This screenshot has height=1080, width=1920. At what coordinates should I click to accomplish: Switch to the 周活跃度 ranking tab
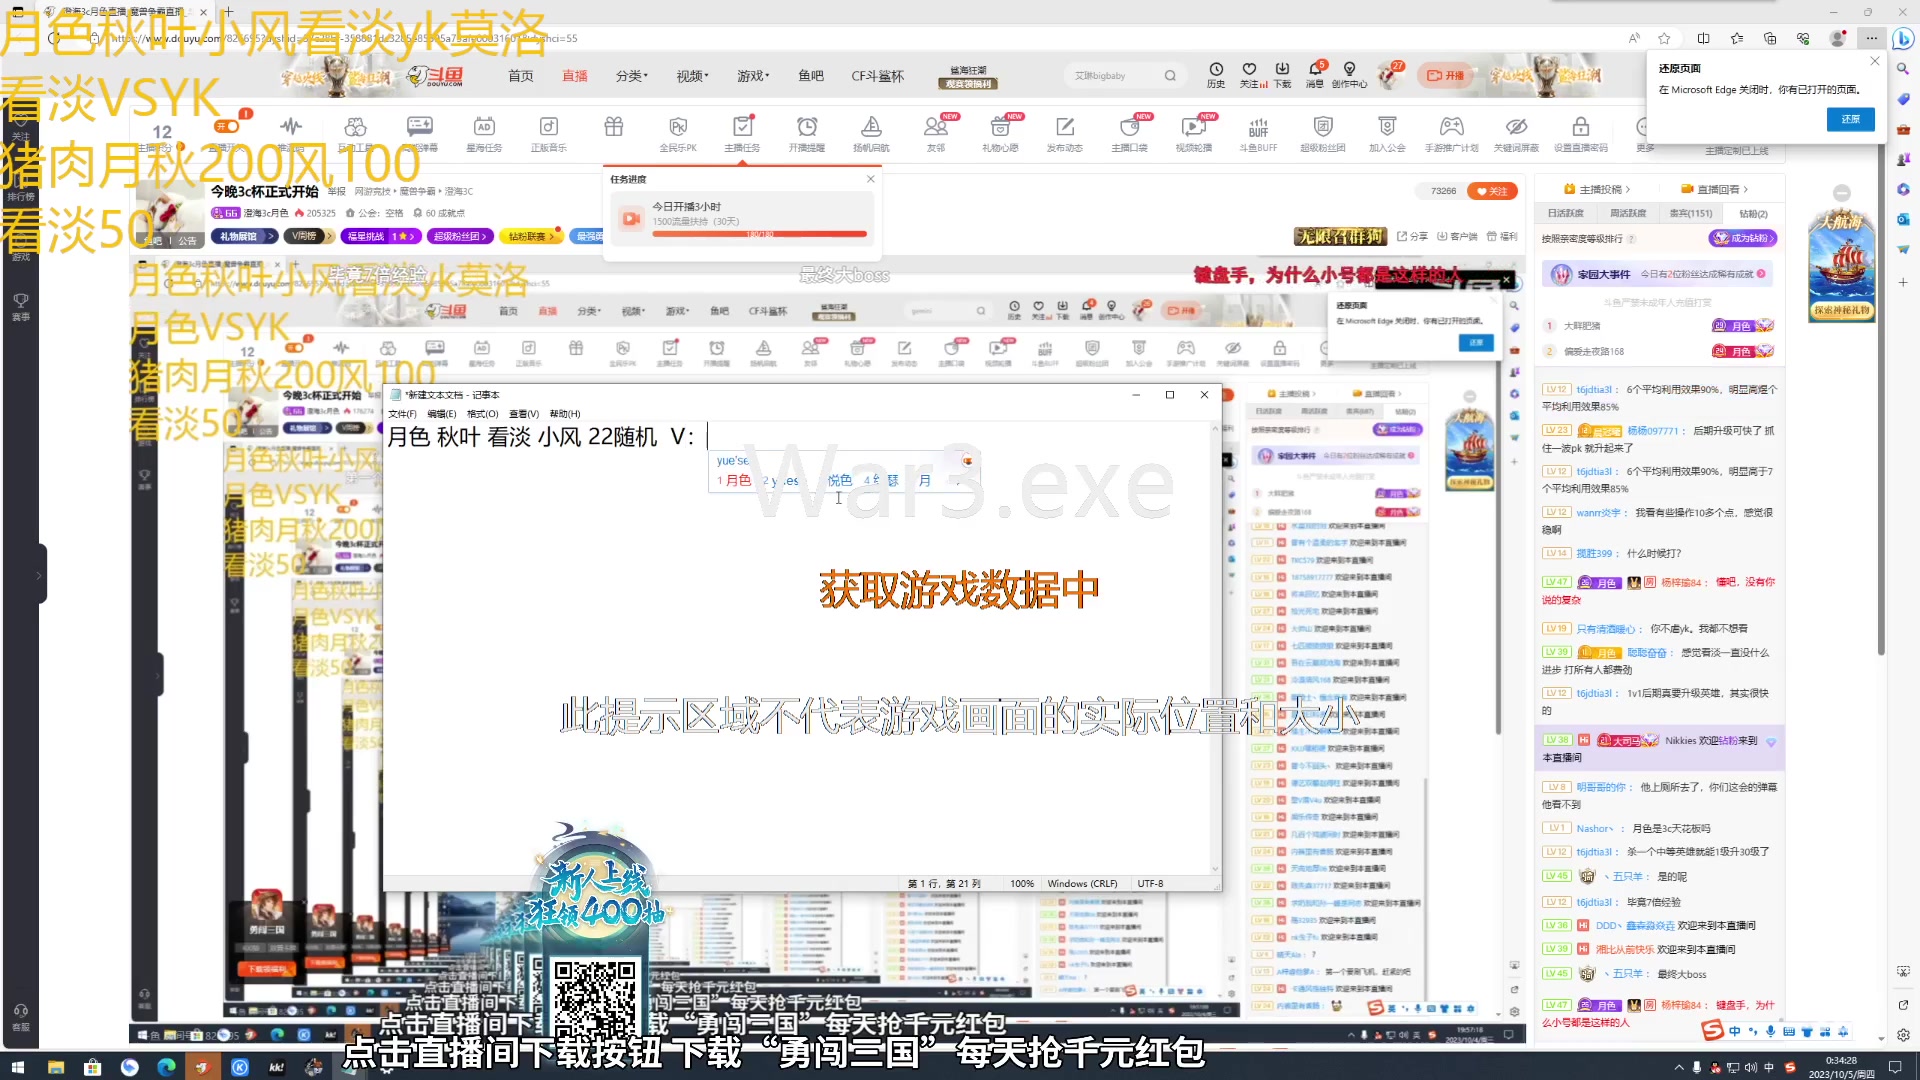click(1628, 213)
